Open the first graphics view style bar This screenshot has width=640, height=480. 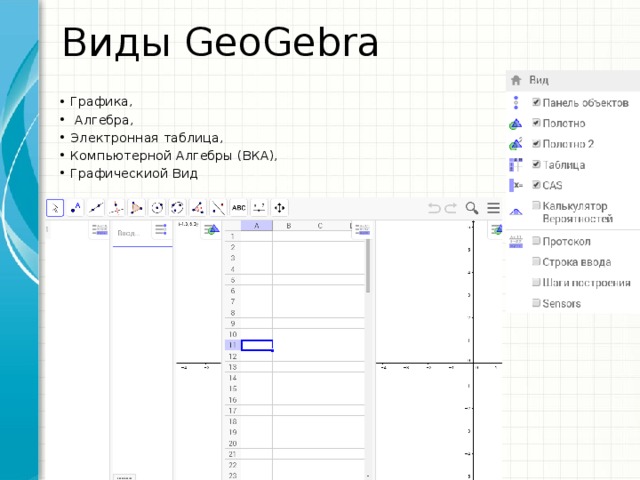click(211, 230)
